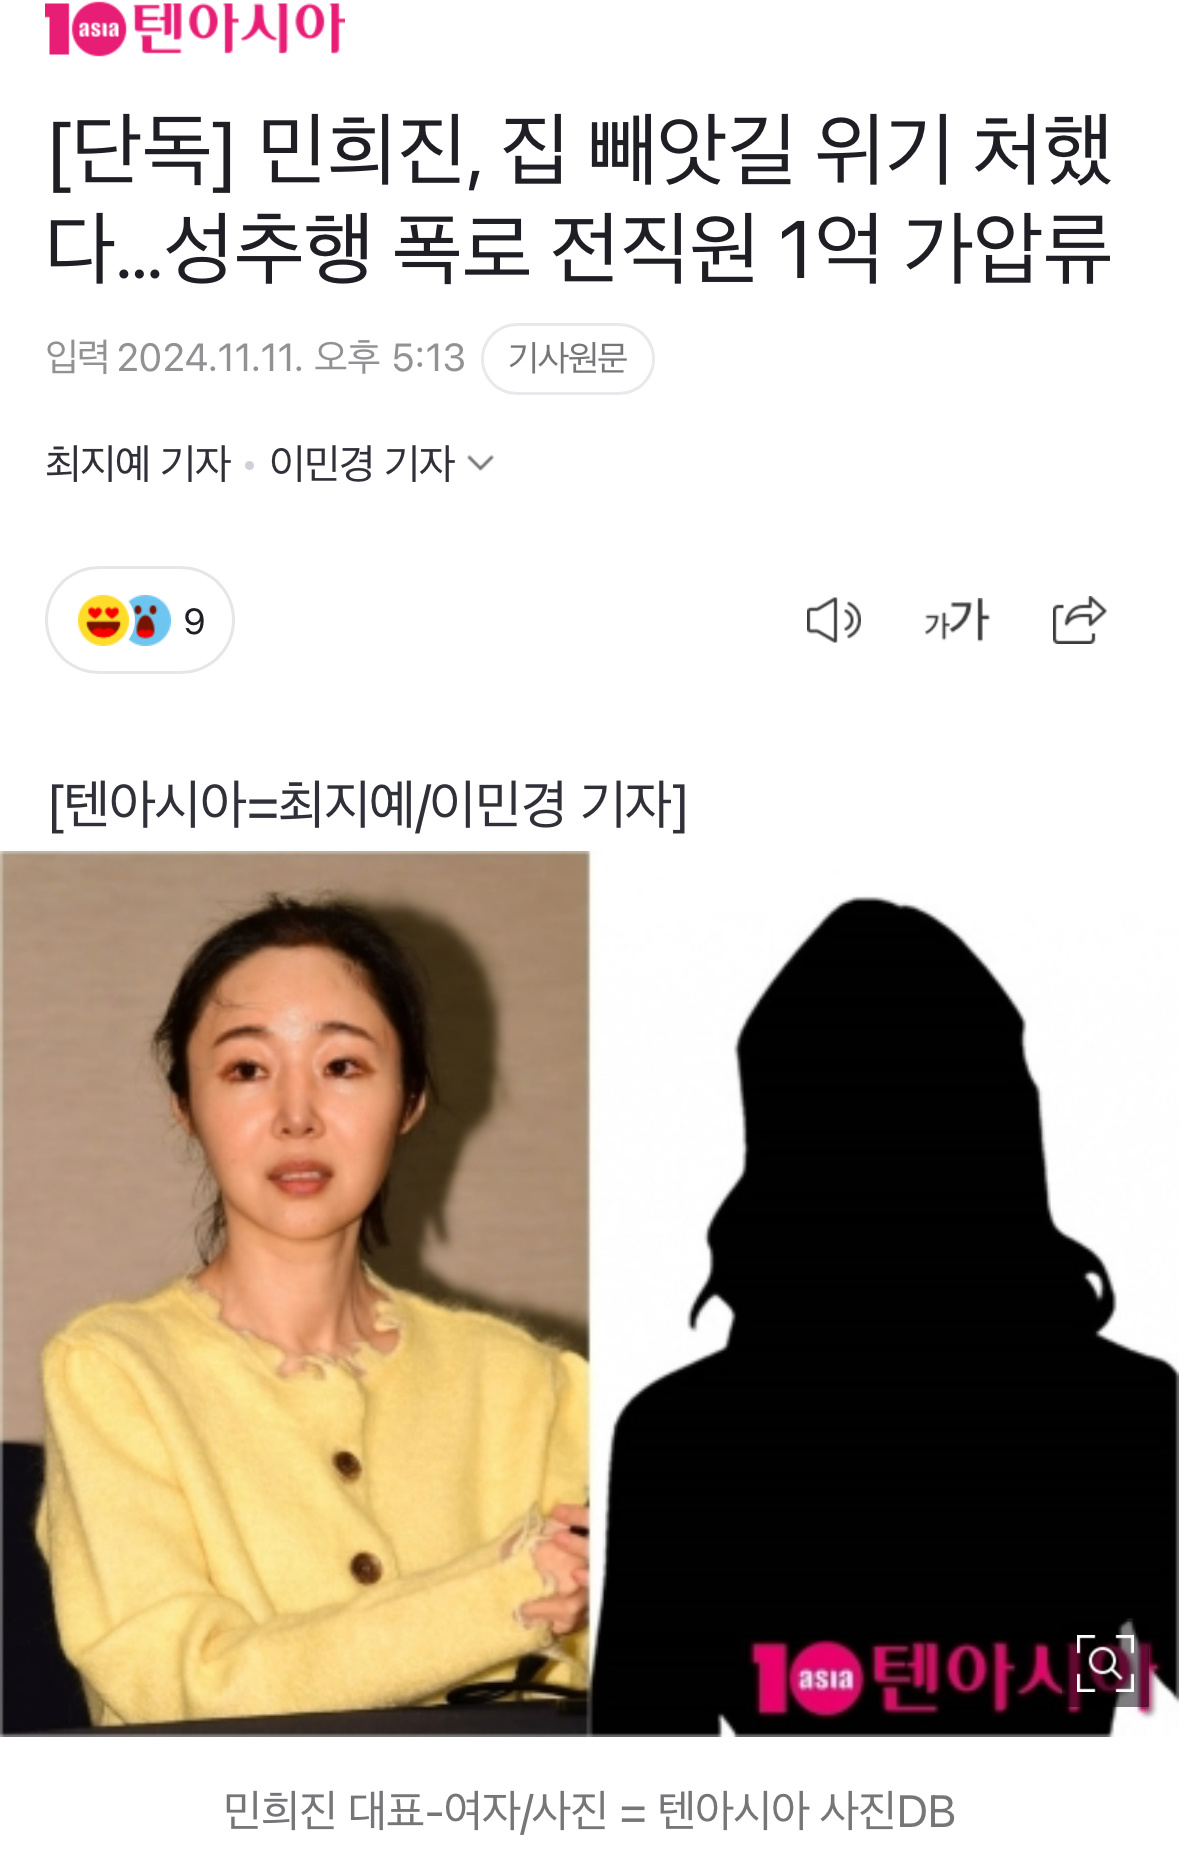View reporter 최지예 기자's profile
This screenshot has height=1867, width=1179.
click(x=138, y=463)
